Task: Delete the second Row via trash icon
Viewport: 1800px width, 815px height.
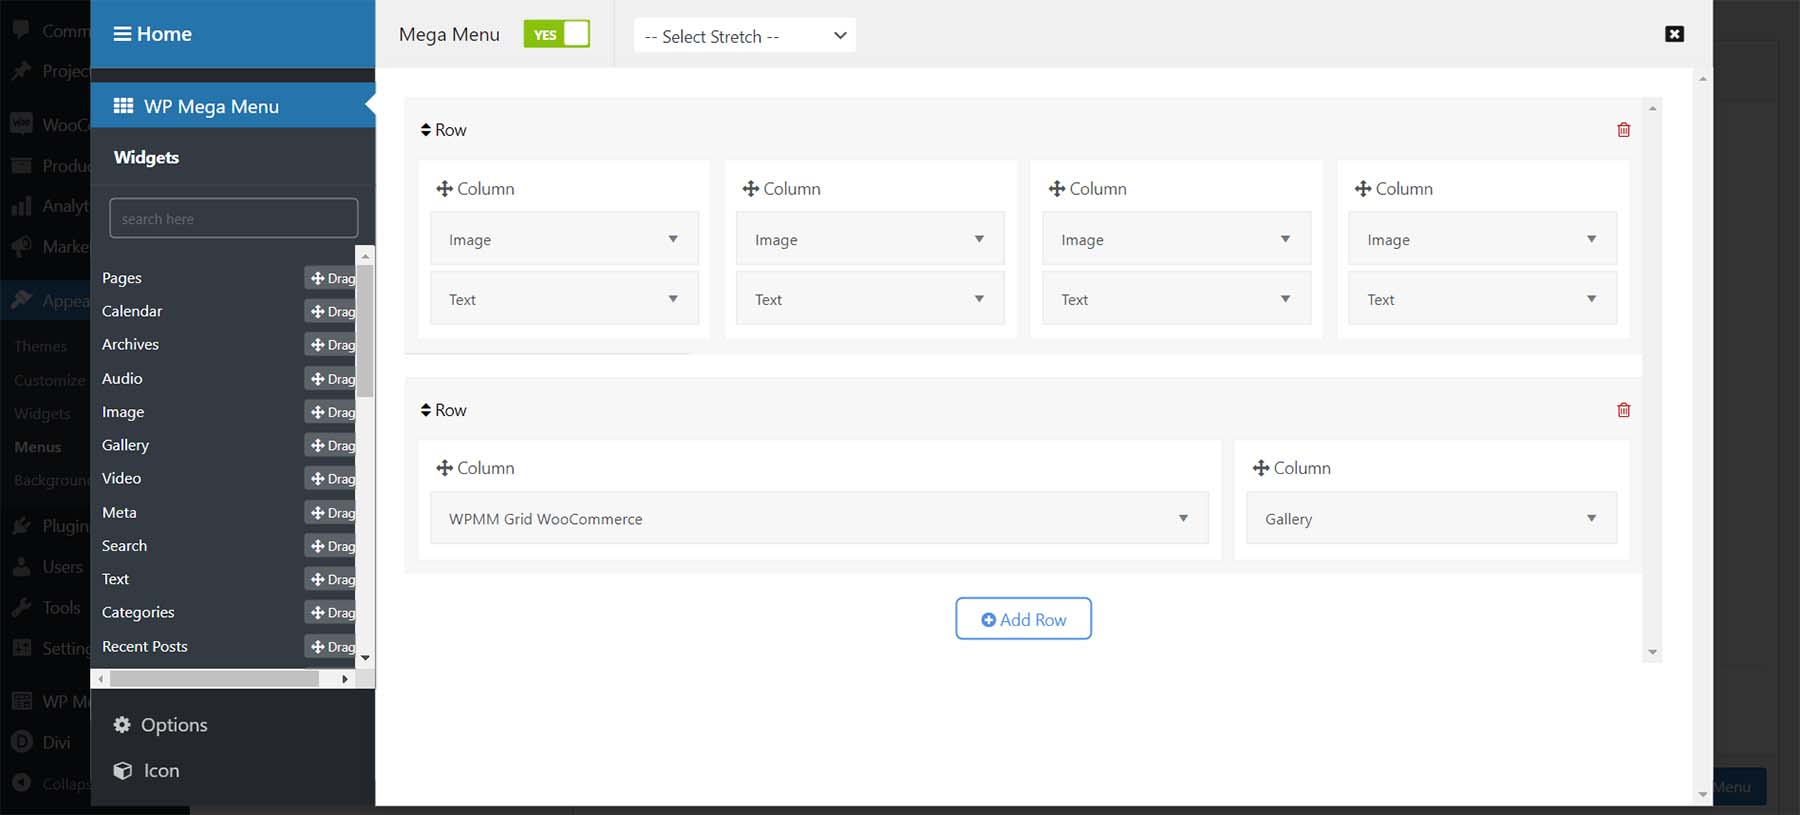Action: (1623, 410)
